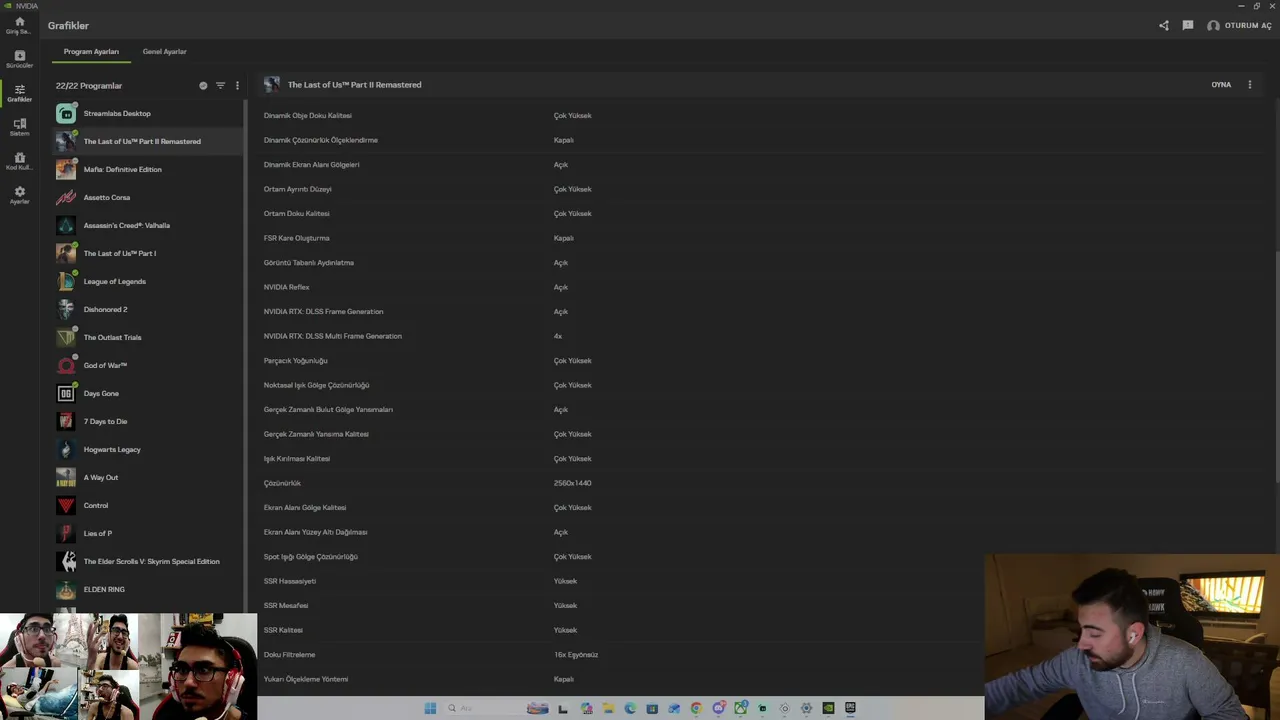The width and height of the screenshot is (1280, 720).
Task: Click the OYNA play button
Action: coord(1221,85)
